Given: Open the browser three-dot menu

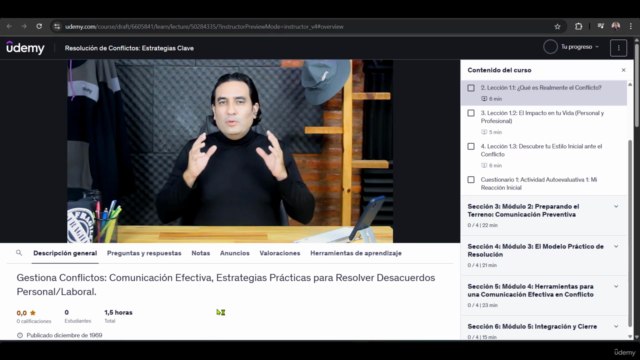Looking at the screenshot, I should point(631,27).
